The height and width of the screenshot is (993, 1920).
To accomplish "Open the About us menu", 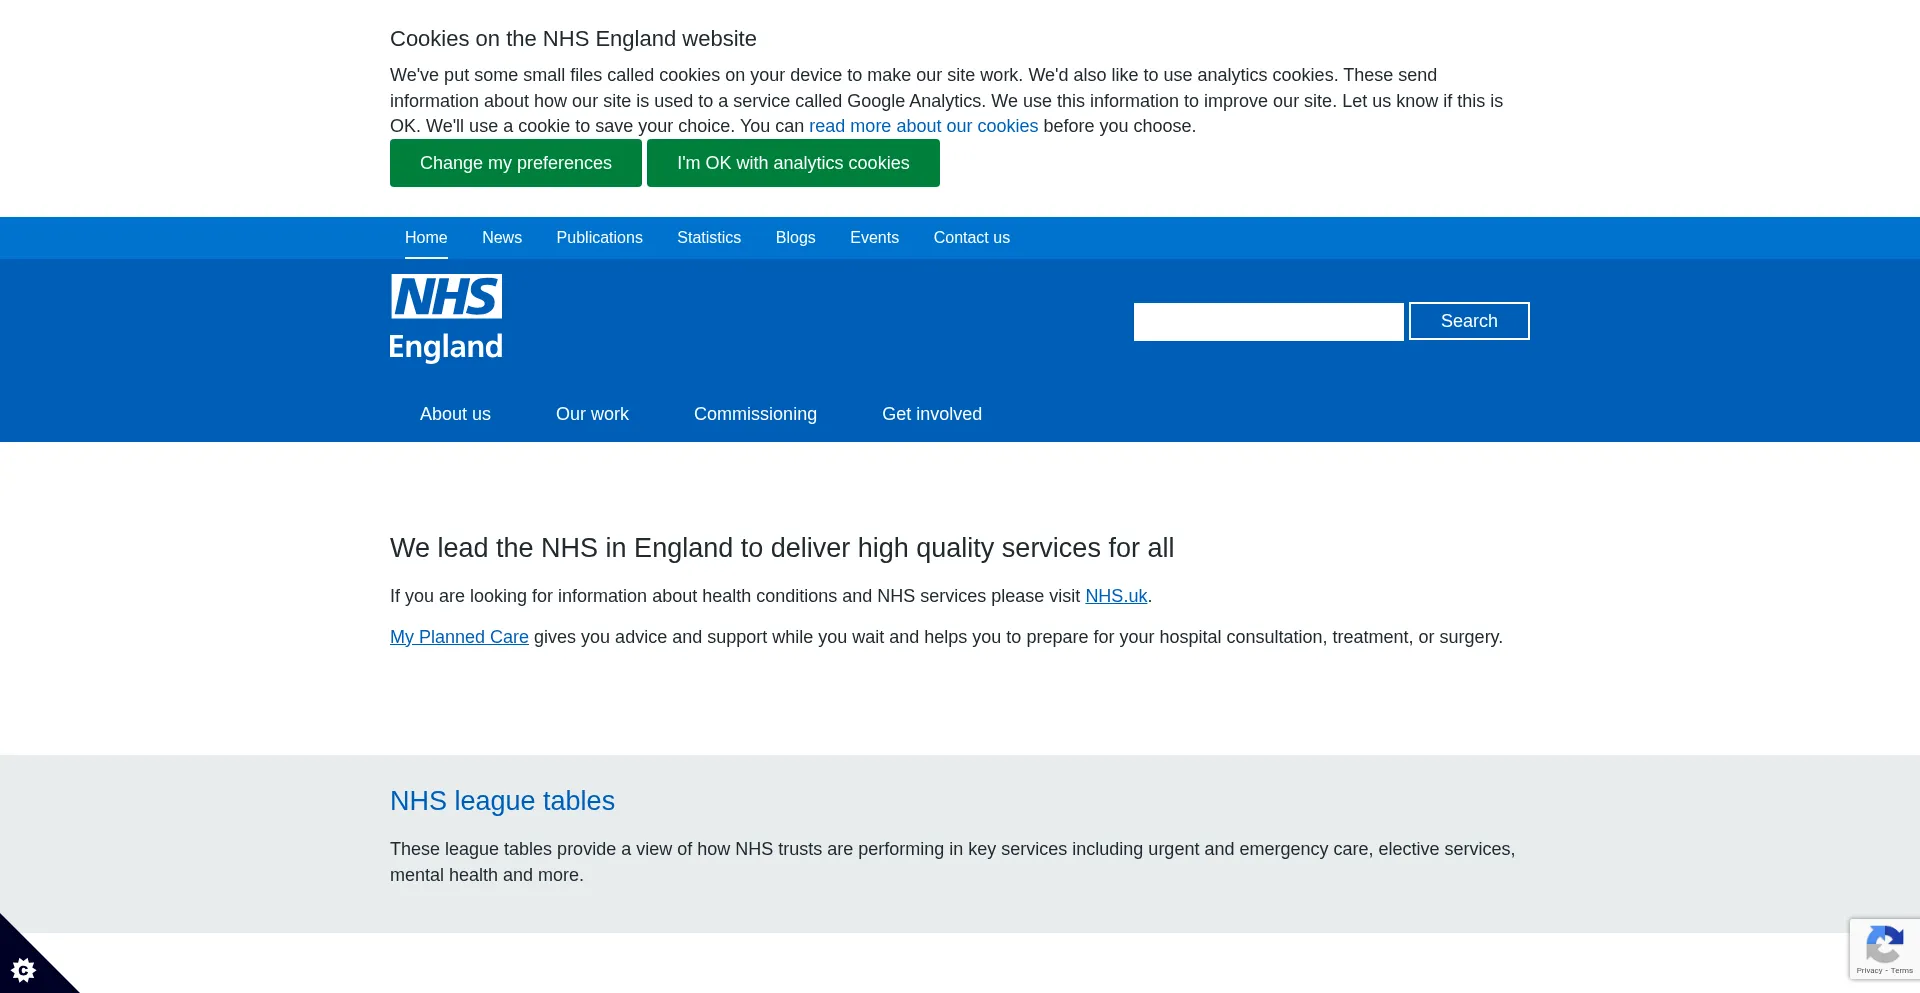I will tap(455, 414).
